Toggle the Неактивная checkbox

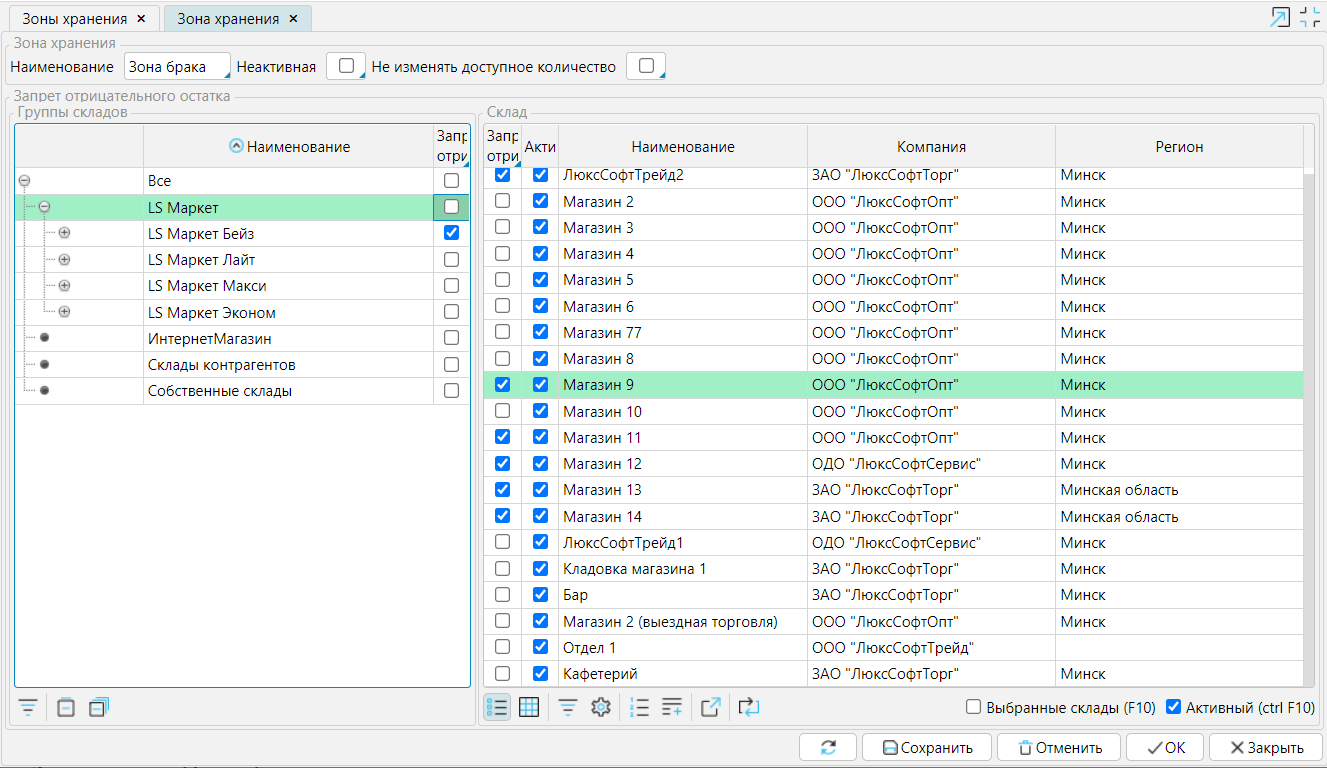coord(346,66)
